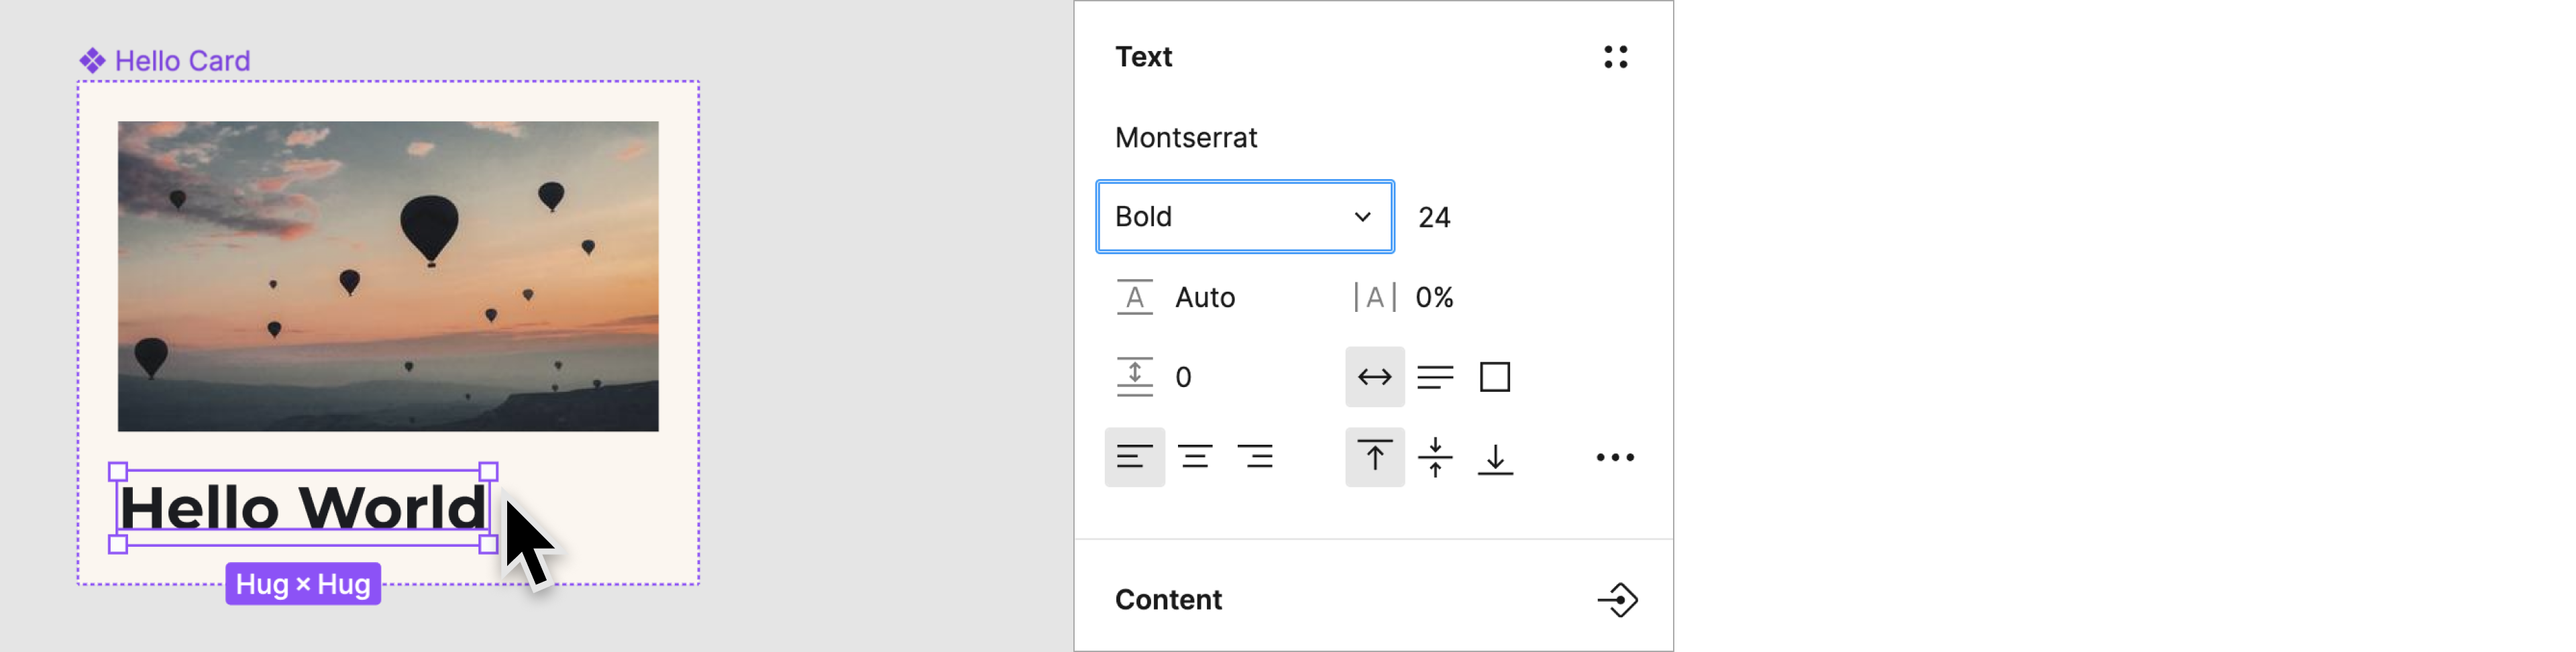Click bottom-left resize handle of Hello World

118,545
